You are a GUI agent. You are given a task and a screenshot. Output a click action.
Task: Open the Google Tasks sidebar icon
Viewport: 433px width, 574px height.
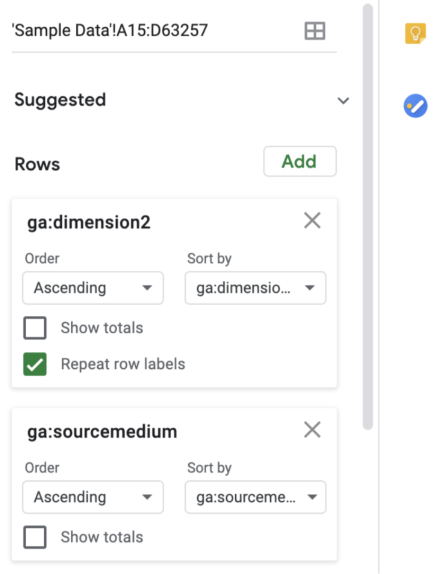[x=415, y=106]
